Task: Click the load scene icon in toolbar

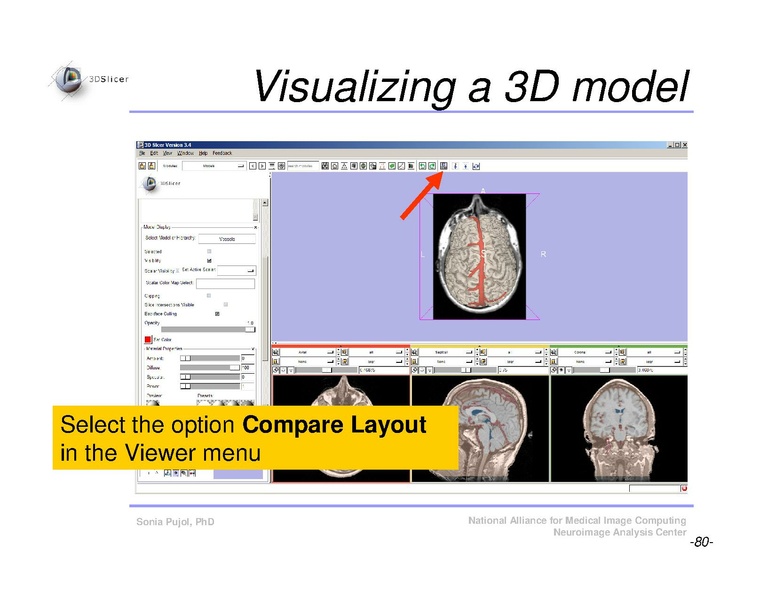Action: click(142, 166)
